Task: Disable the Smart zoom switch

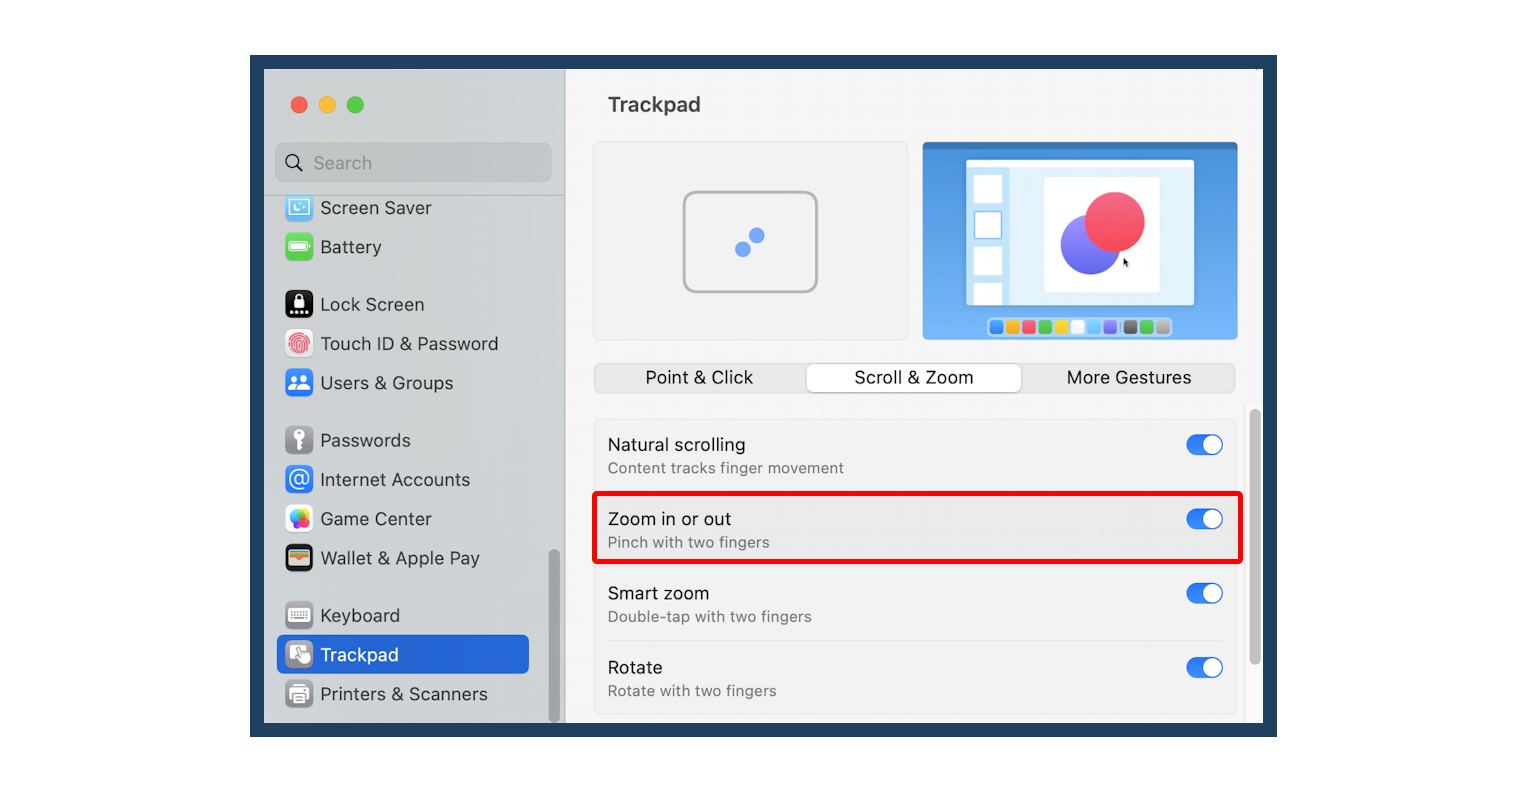Action: (1204, 593)
